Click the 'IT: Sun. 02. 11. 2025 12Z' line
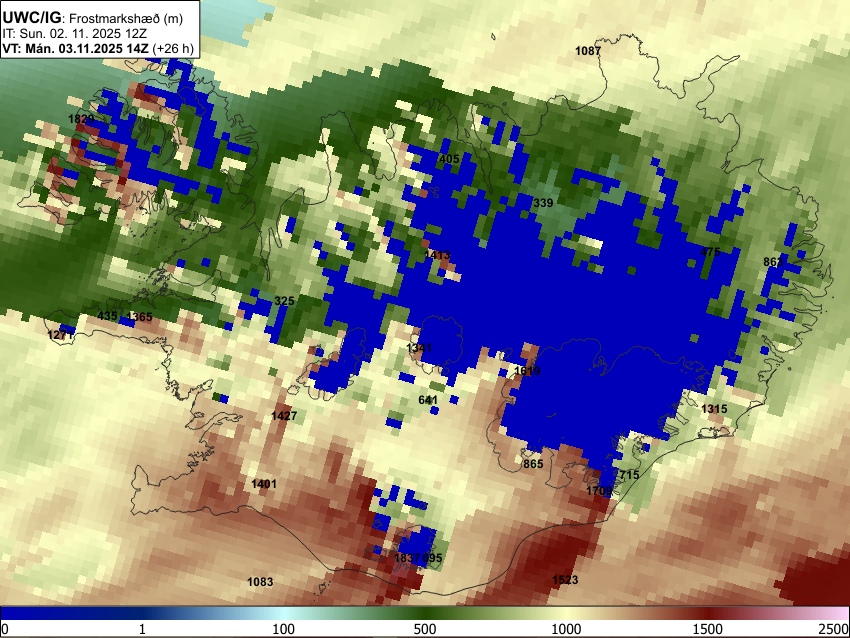 tap(75, 34)
